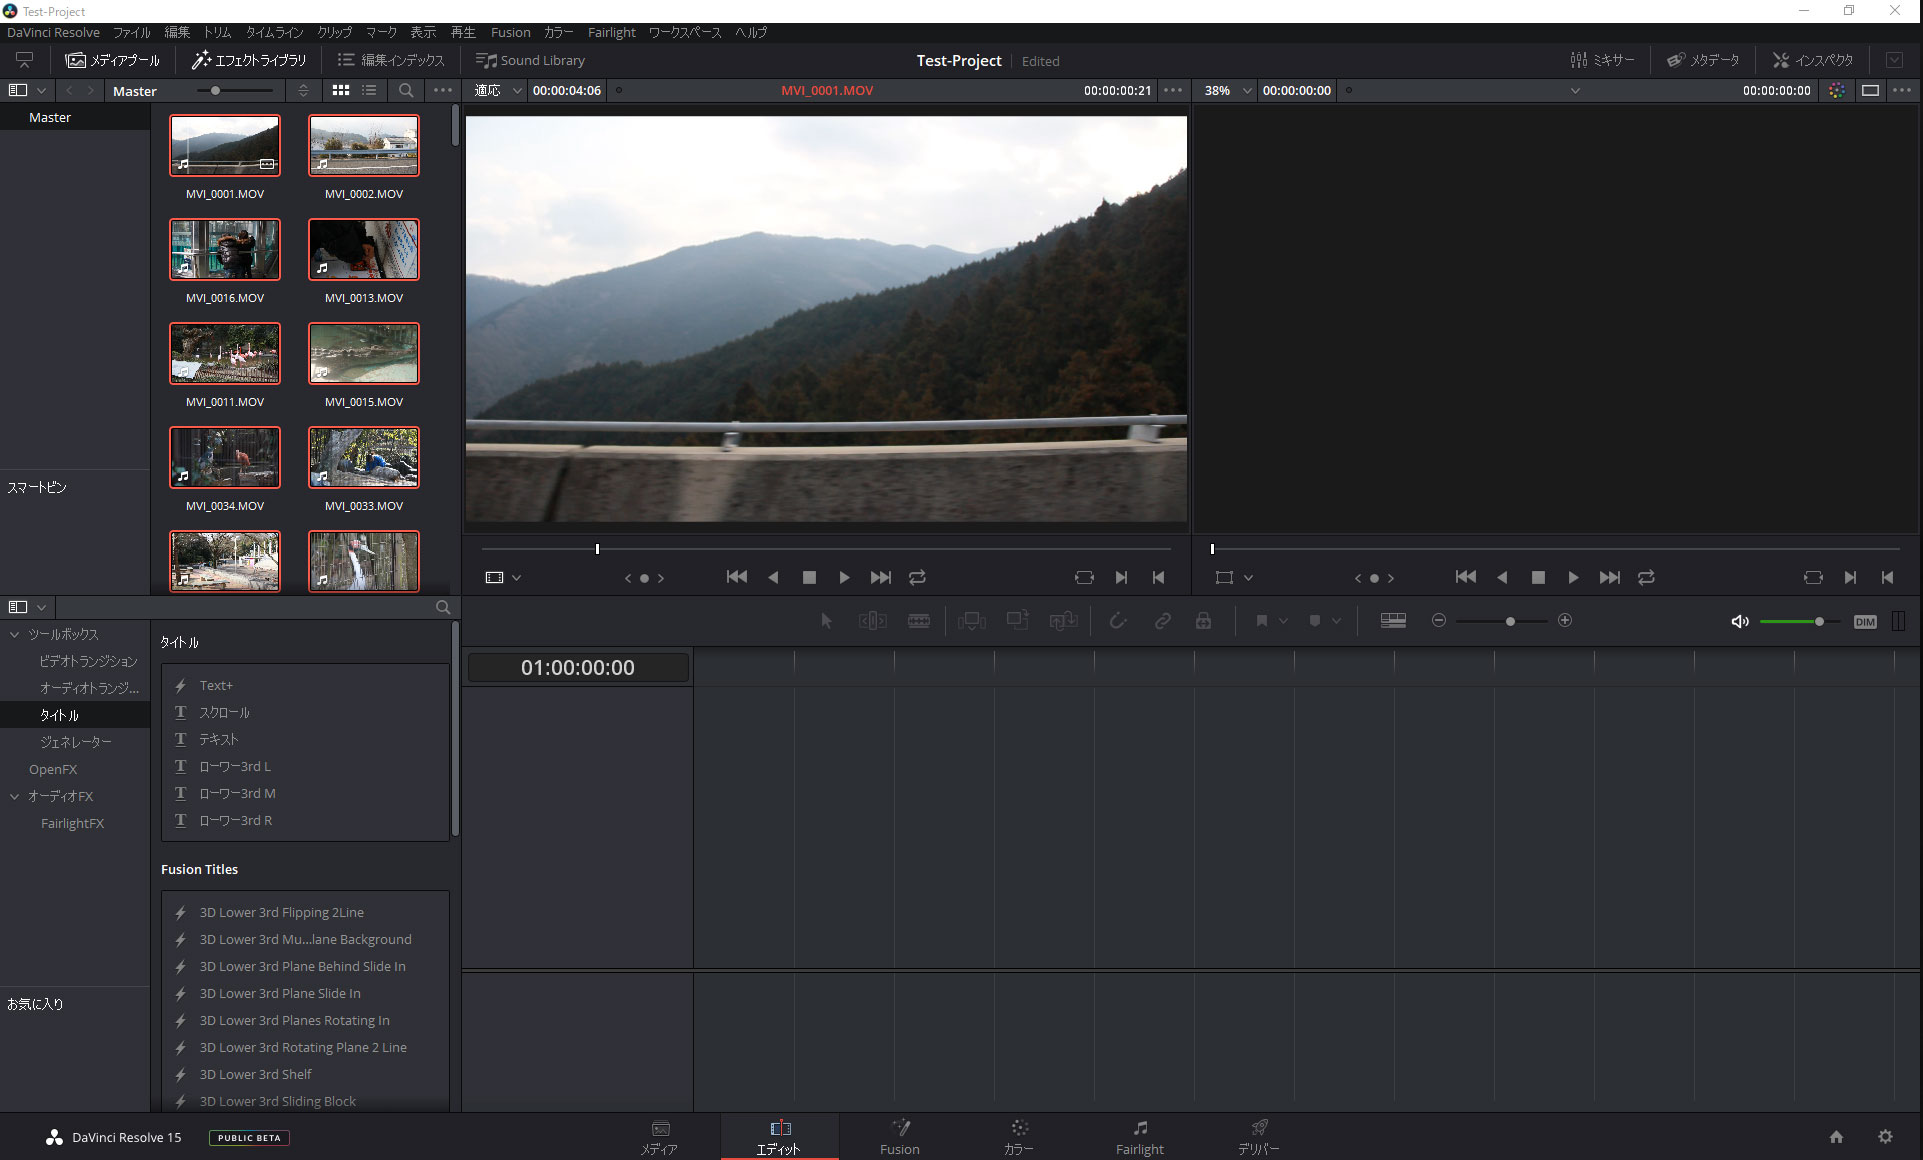This screenshot has width=1923, height=1160.
Task: Toggle the Effects Library panel button
Action: (x=249, y=60)
